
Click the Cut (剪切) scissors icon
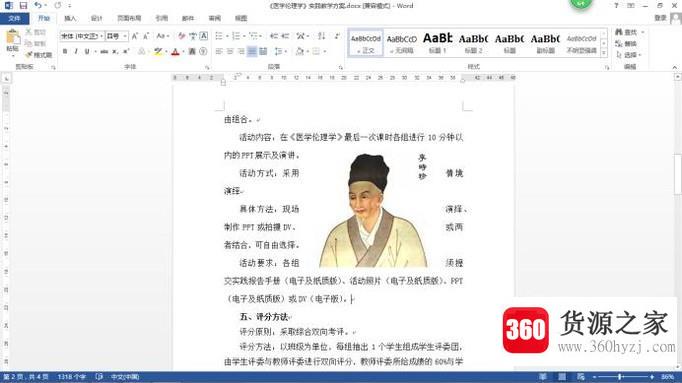[x=29, y=32]
